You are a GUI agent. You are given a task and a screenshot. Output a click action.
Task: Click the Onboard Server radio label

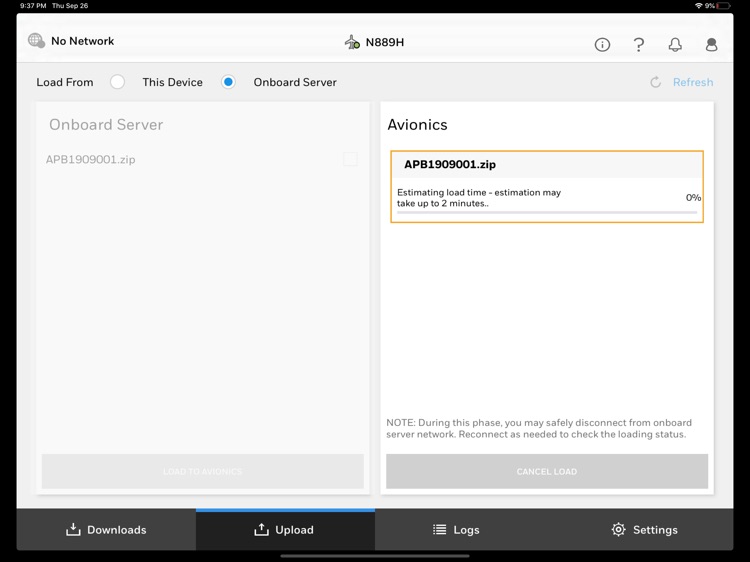(295, 82)
